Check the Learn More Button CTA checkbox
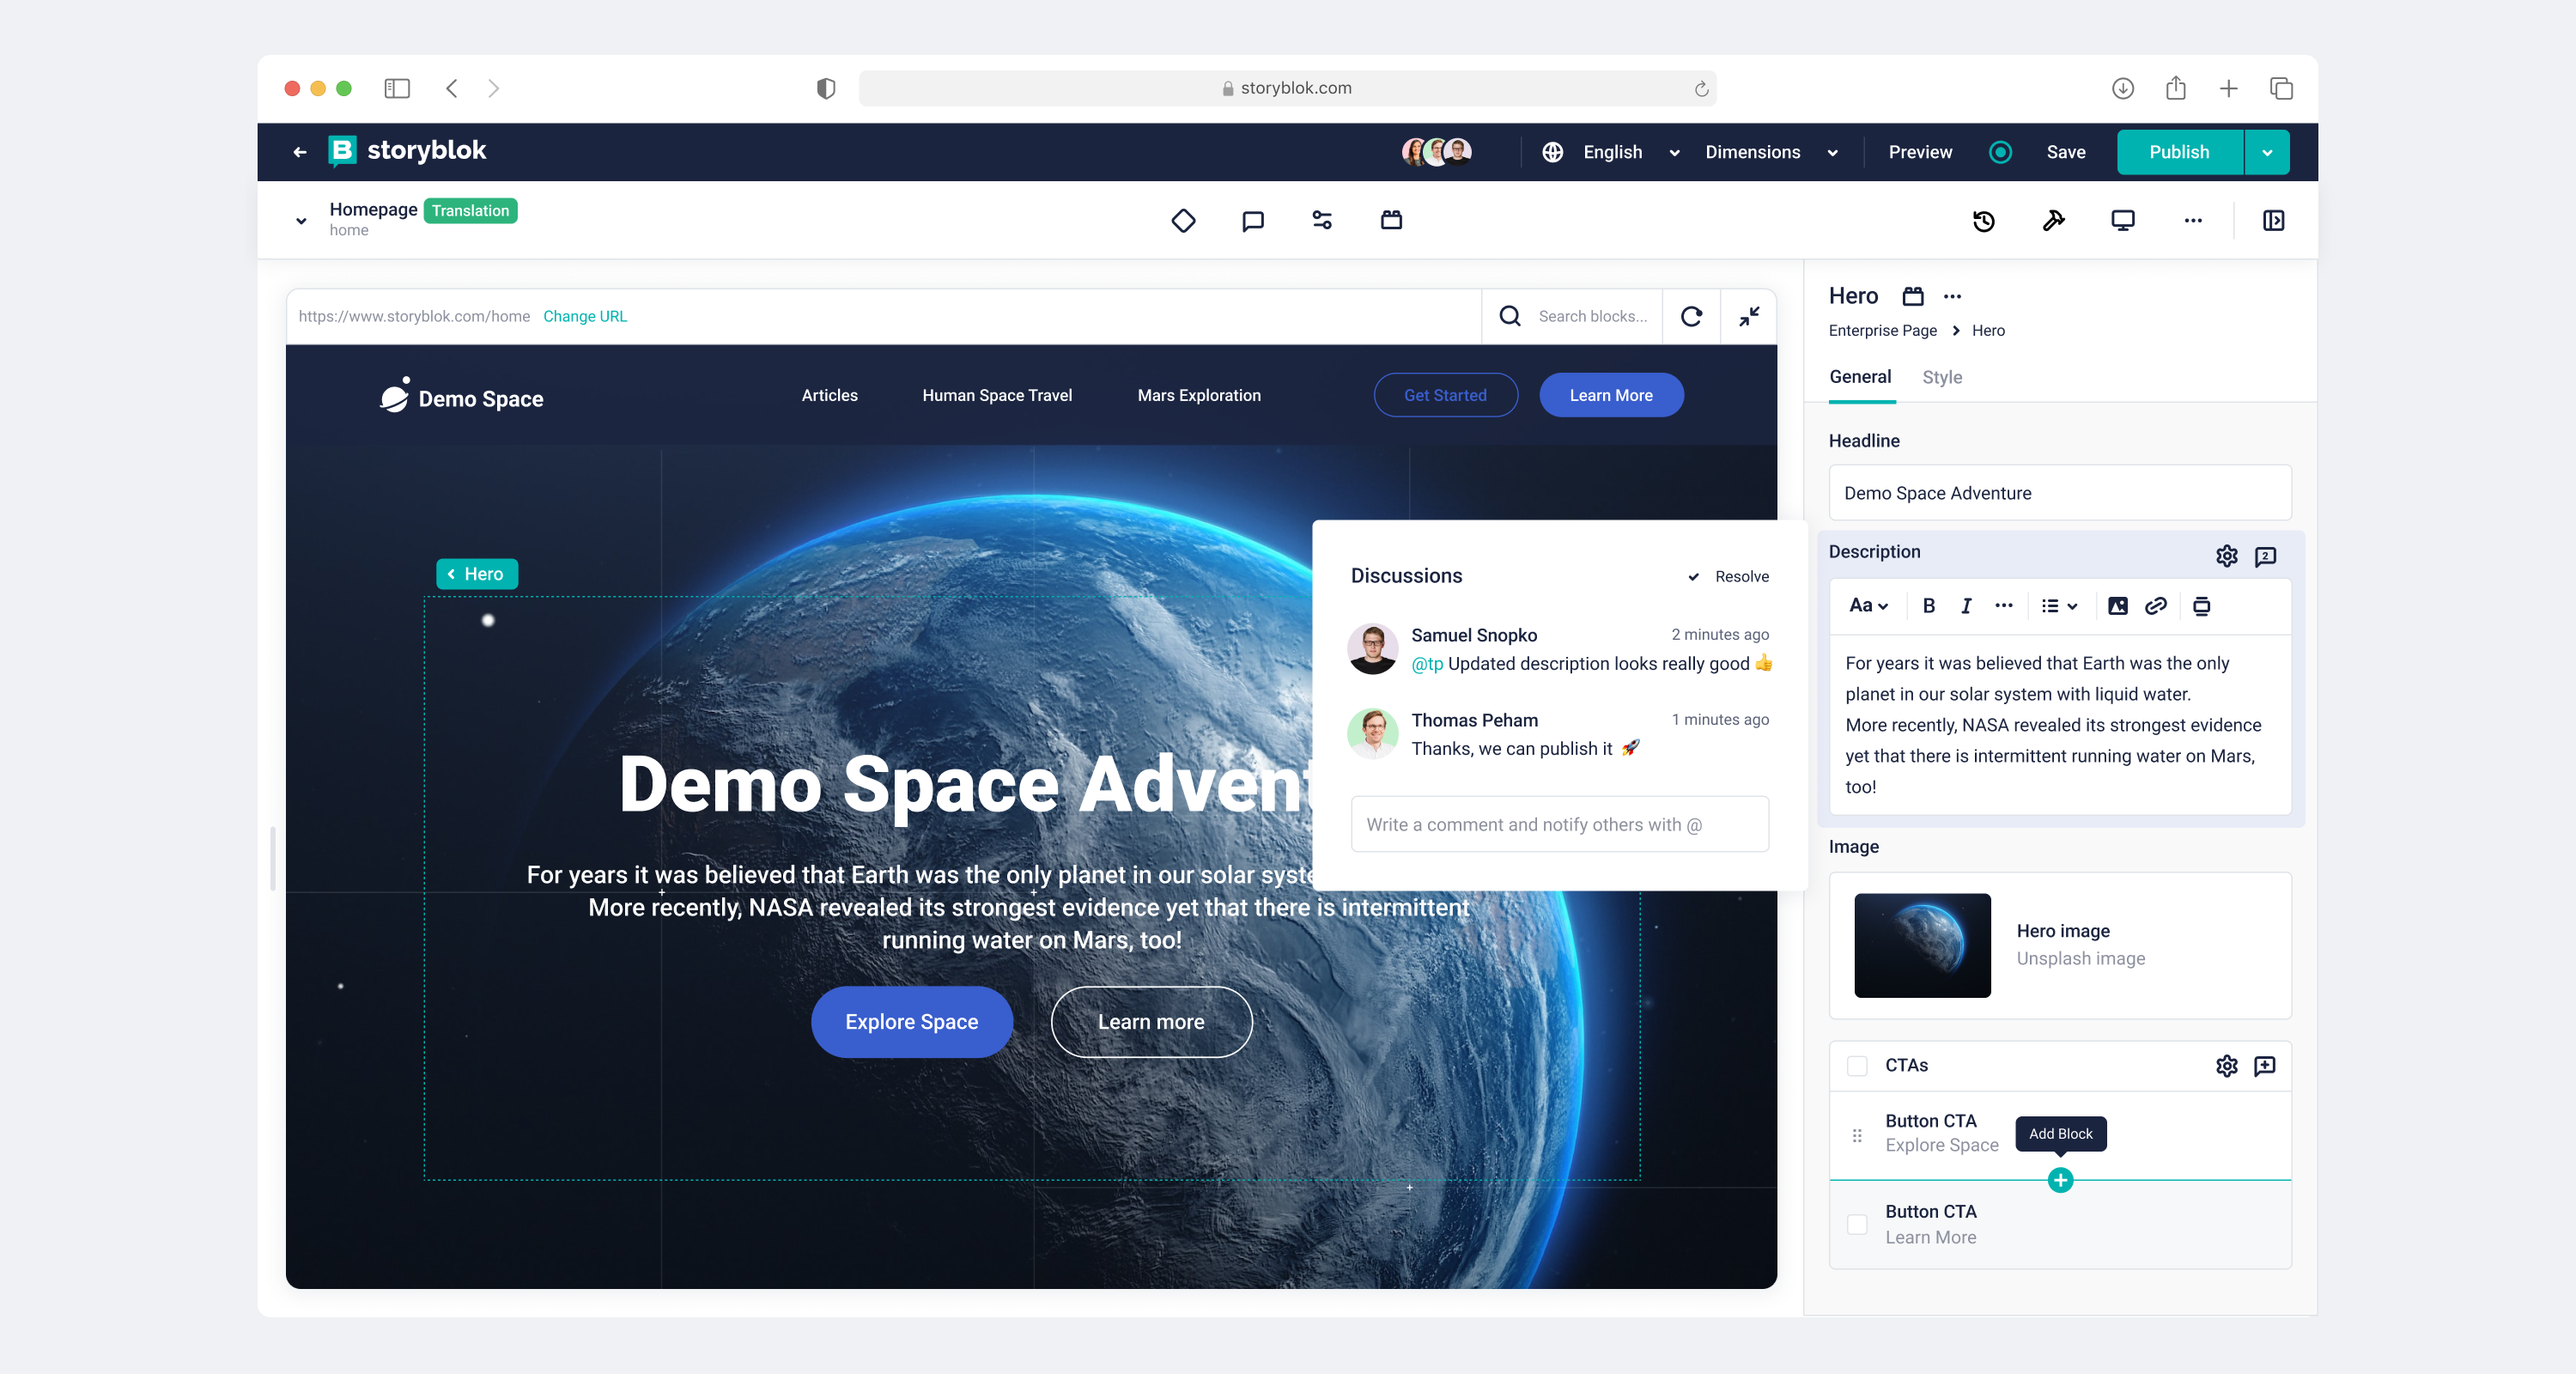 pos(1857,1224)
